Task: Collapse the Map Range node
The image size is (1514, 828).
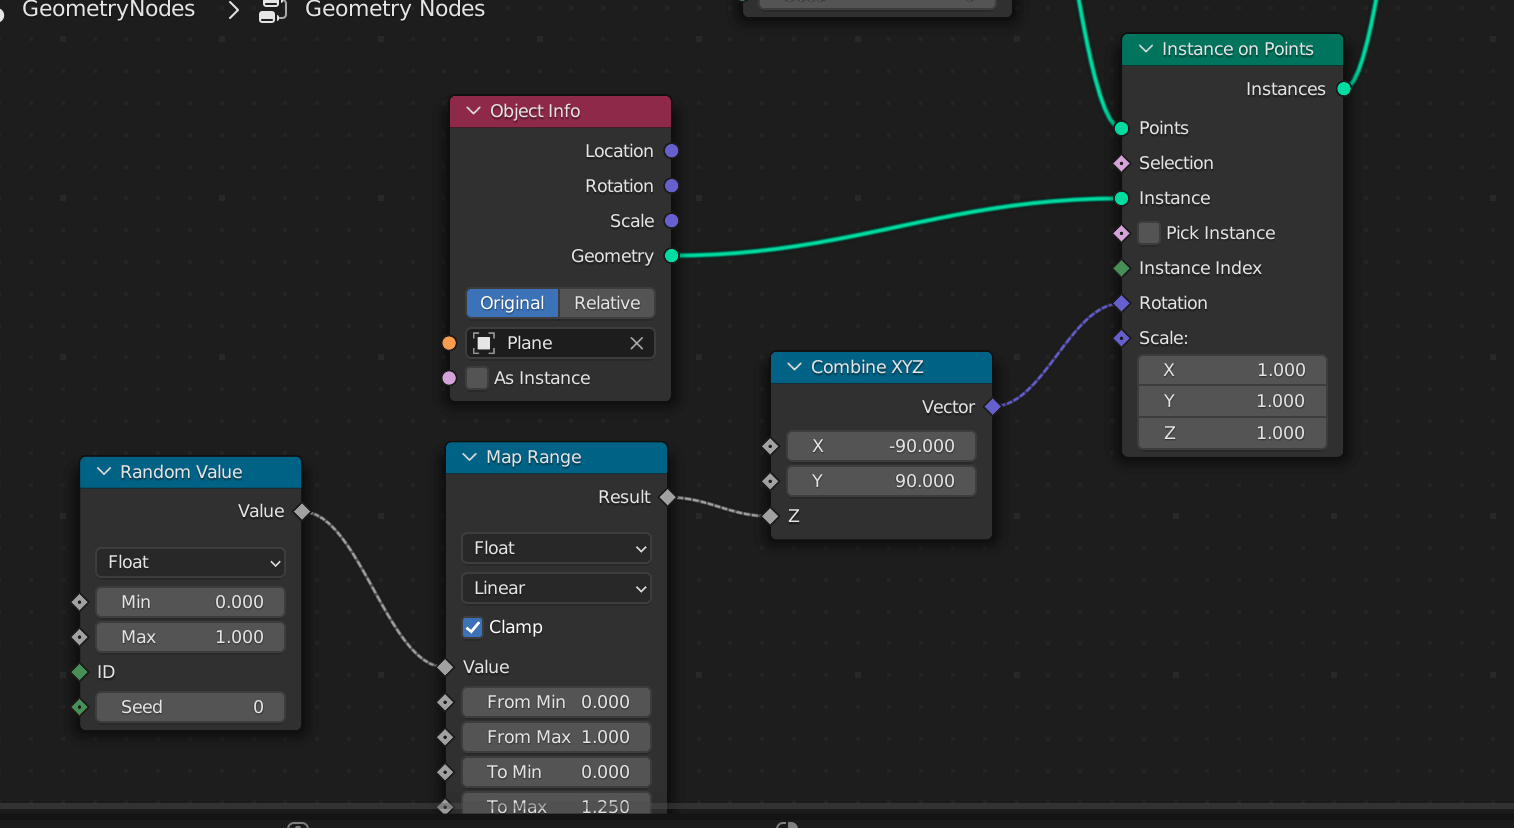Action: pyautogui.click(x=469, y=457)
